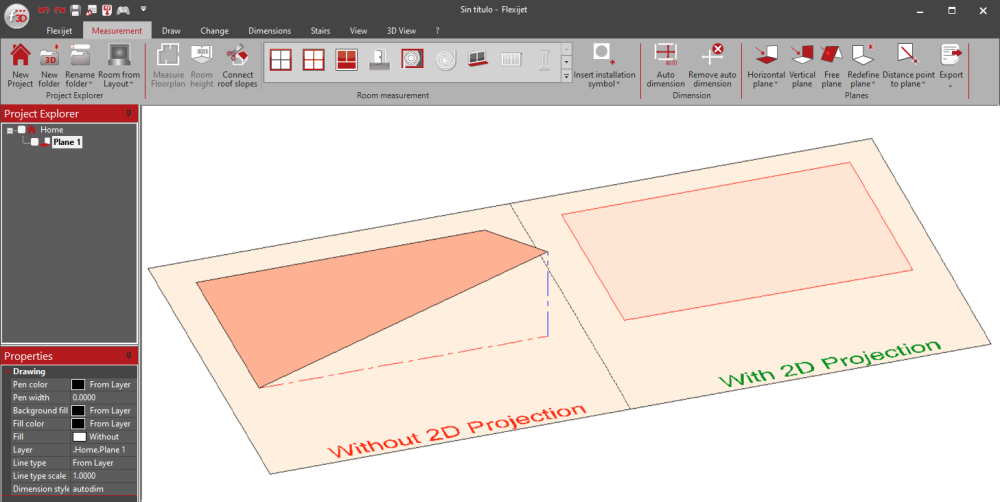This screenshot has width=1000, height=502.
Task: Select the Home item in Project Explorer
Action: tap(52, 129)
